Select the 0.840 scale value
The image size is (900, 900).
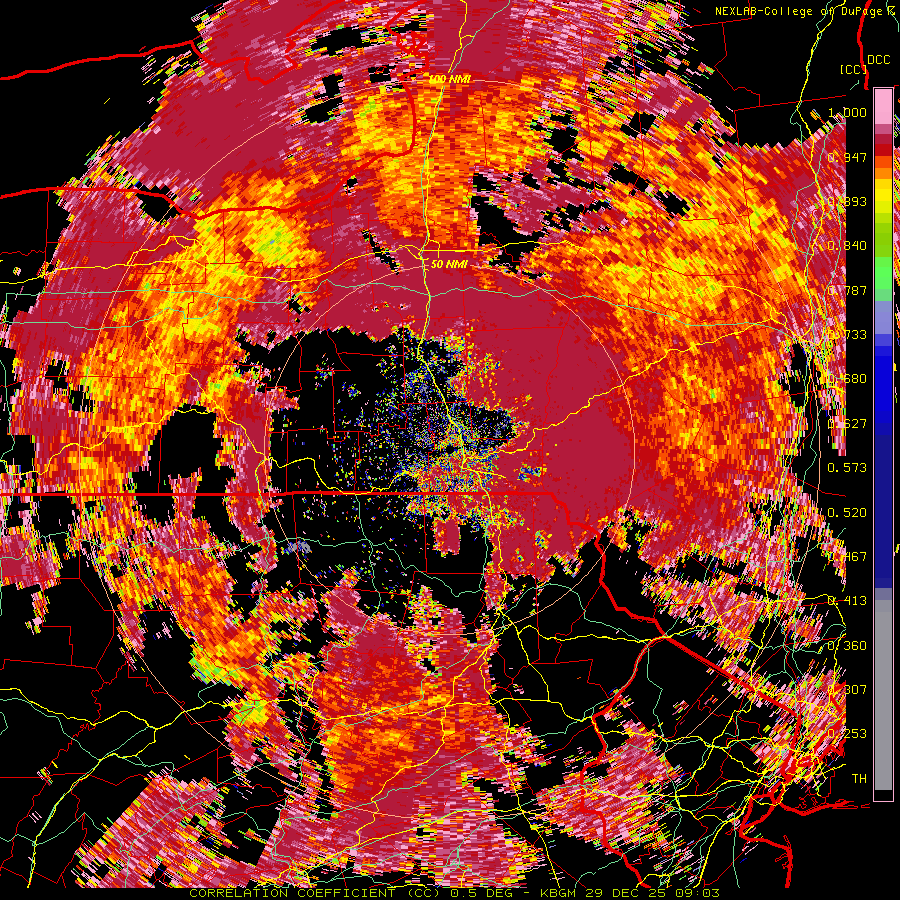[x=847, y=246]
